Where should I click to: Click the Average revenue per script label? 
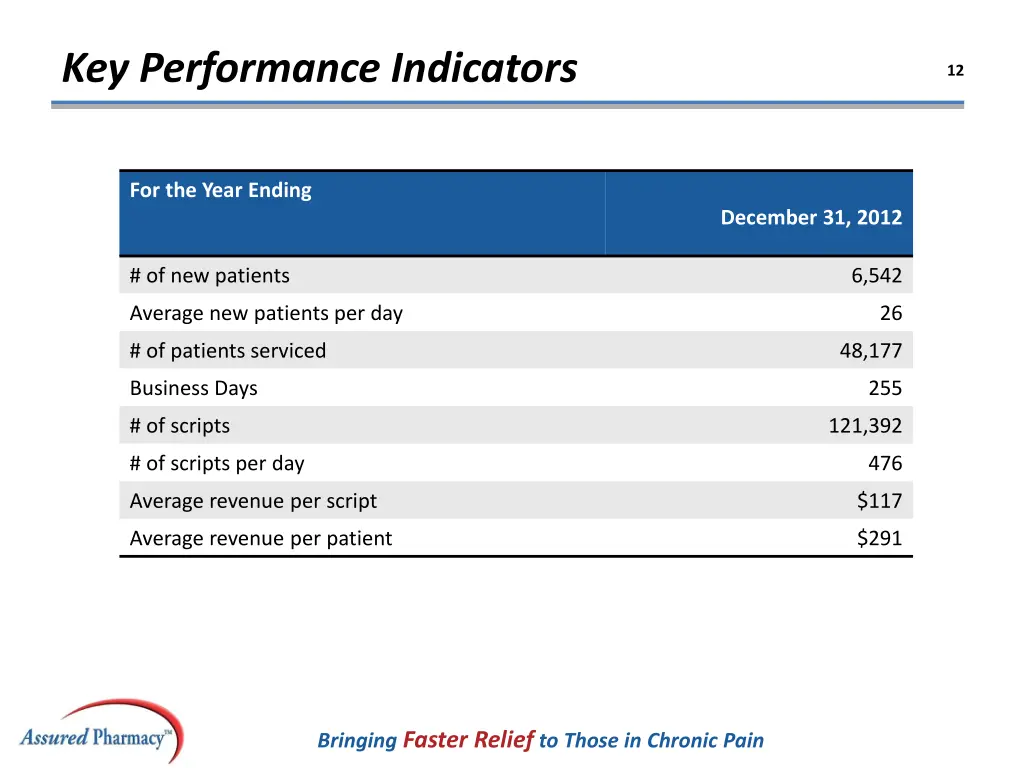pos(254,500)
